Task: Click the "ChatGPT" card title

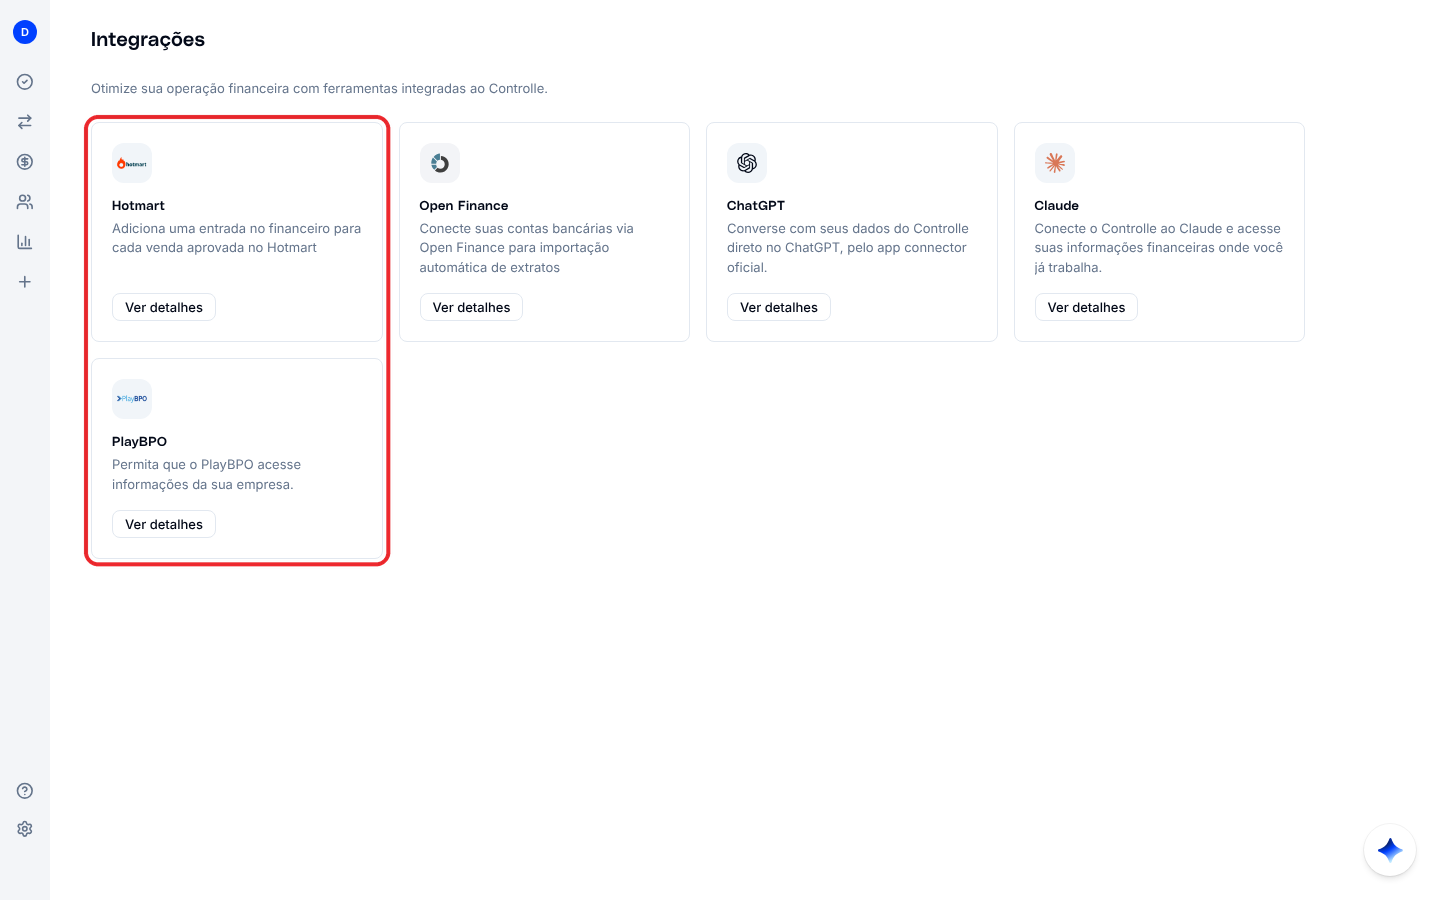Action: (x=756, y=206)
